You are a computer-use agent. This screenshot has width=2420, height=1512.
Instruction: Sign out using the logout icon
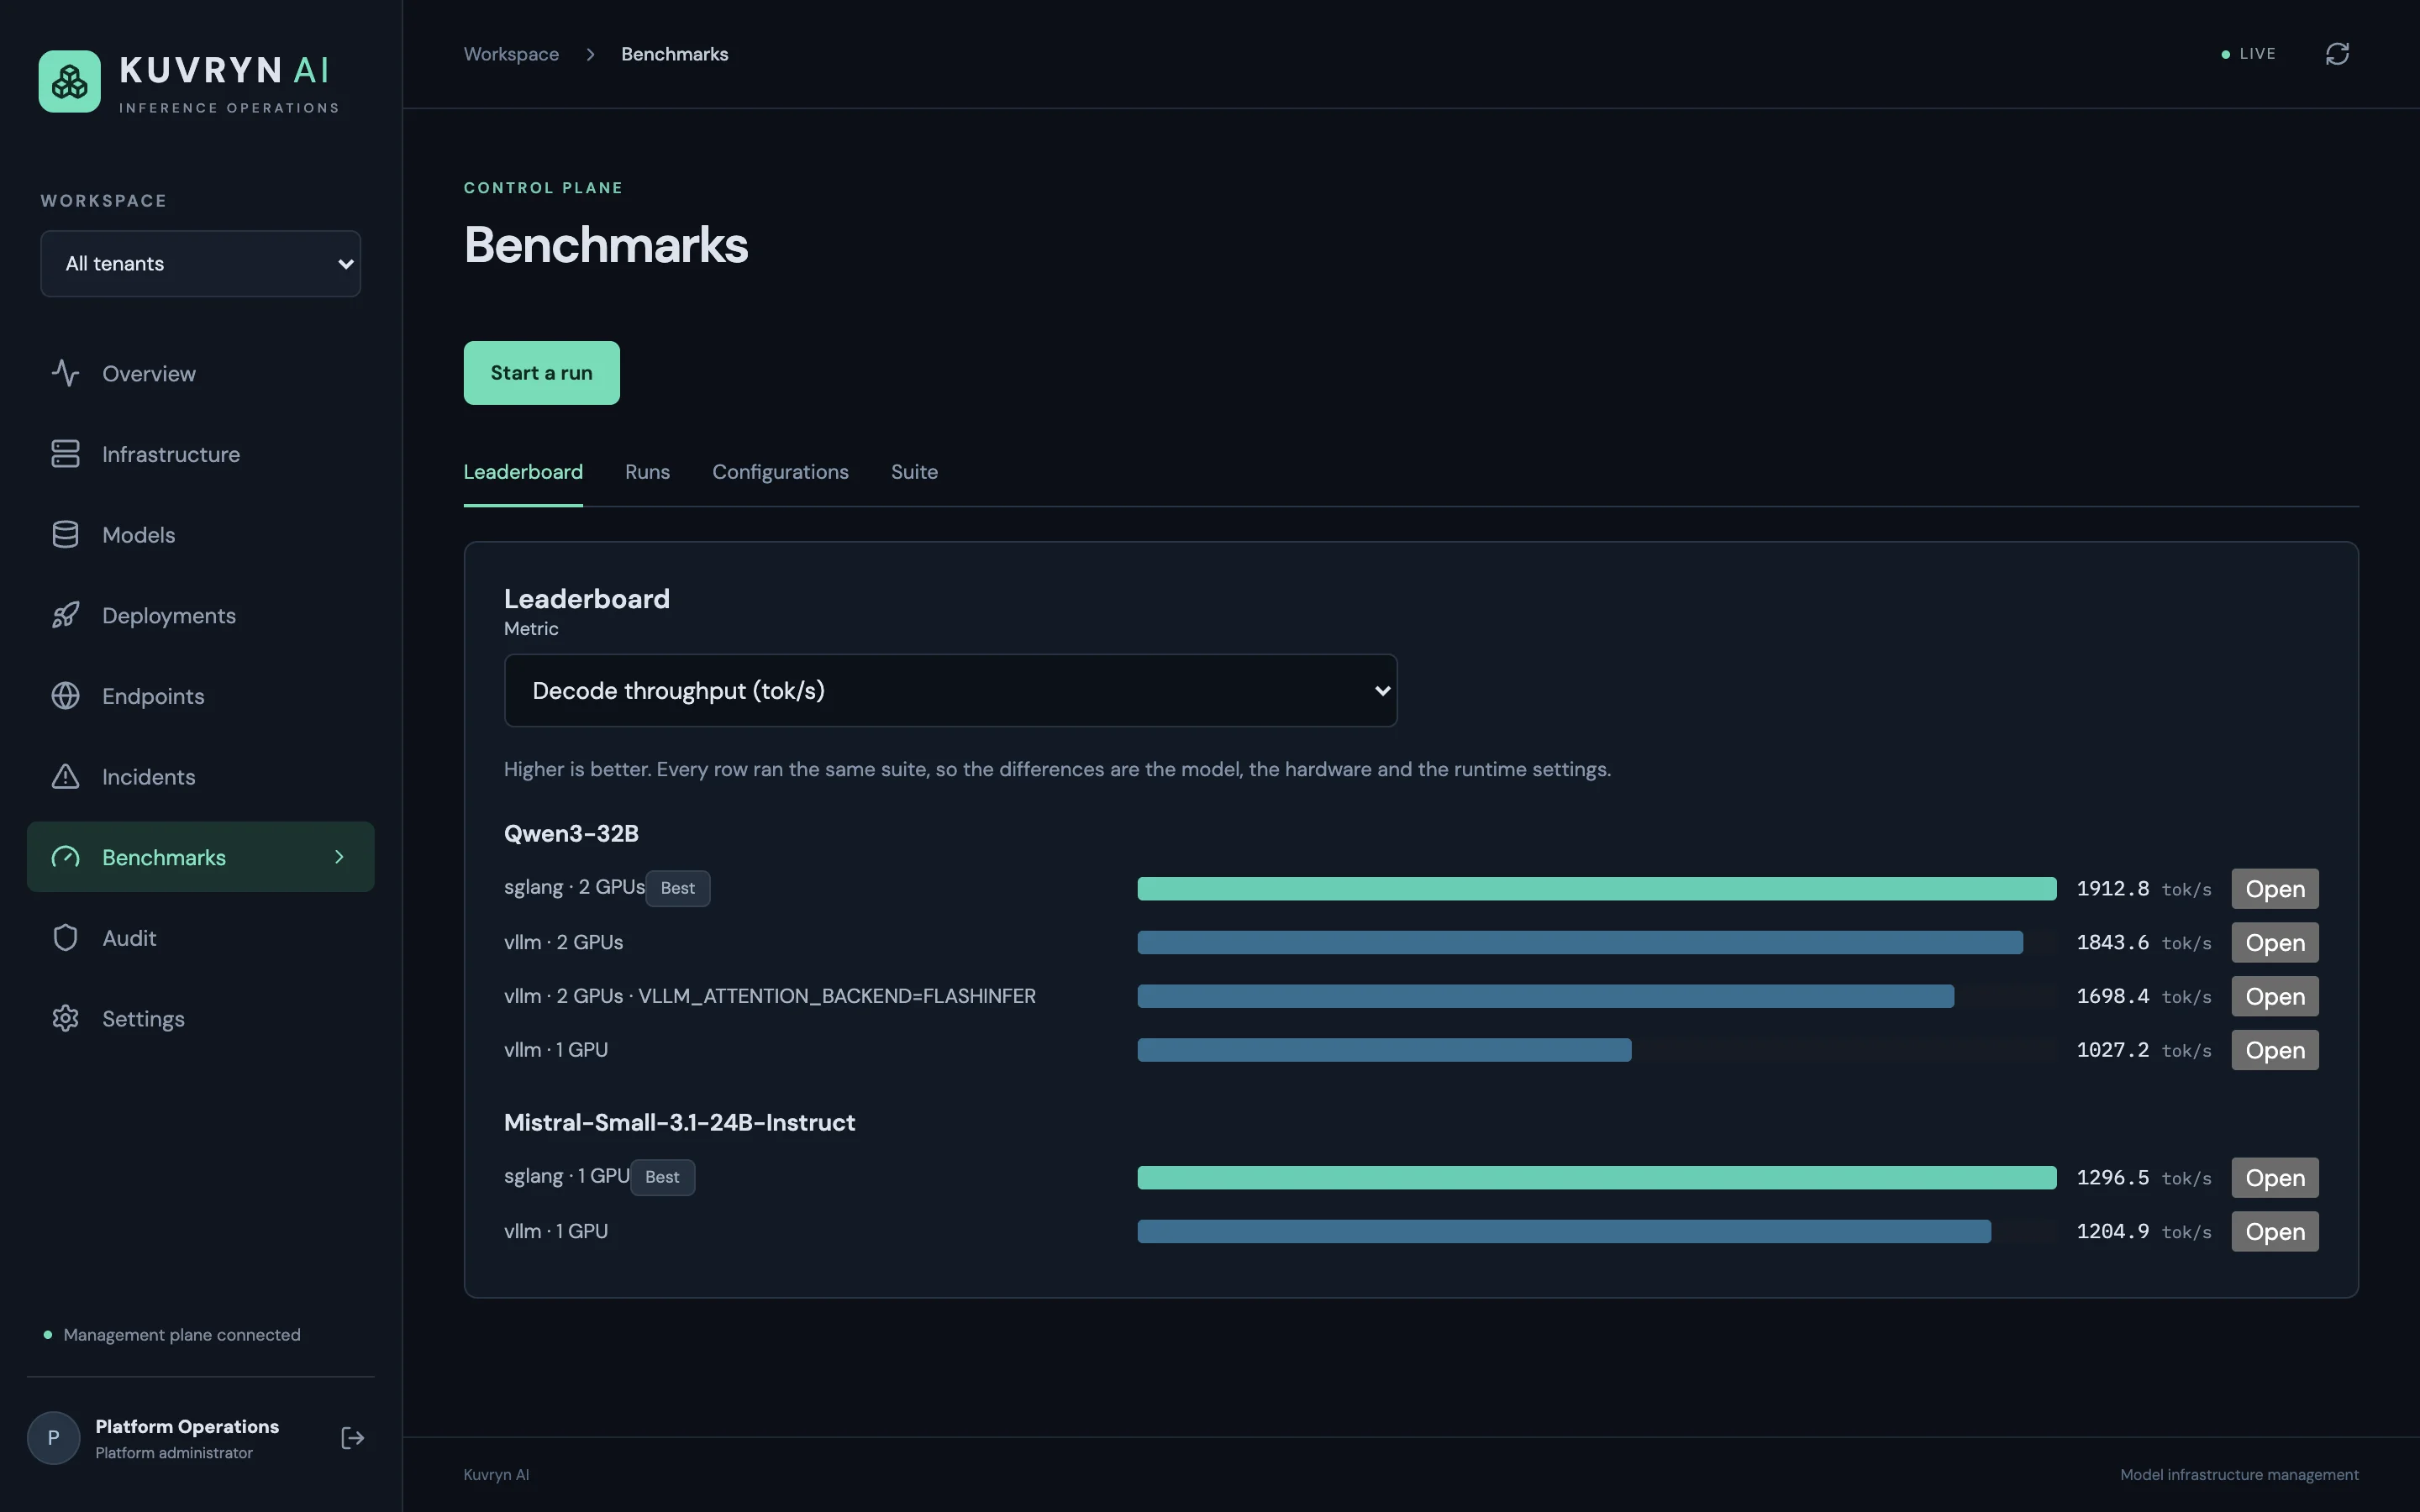352,1438
